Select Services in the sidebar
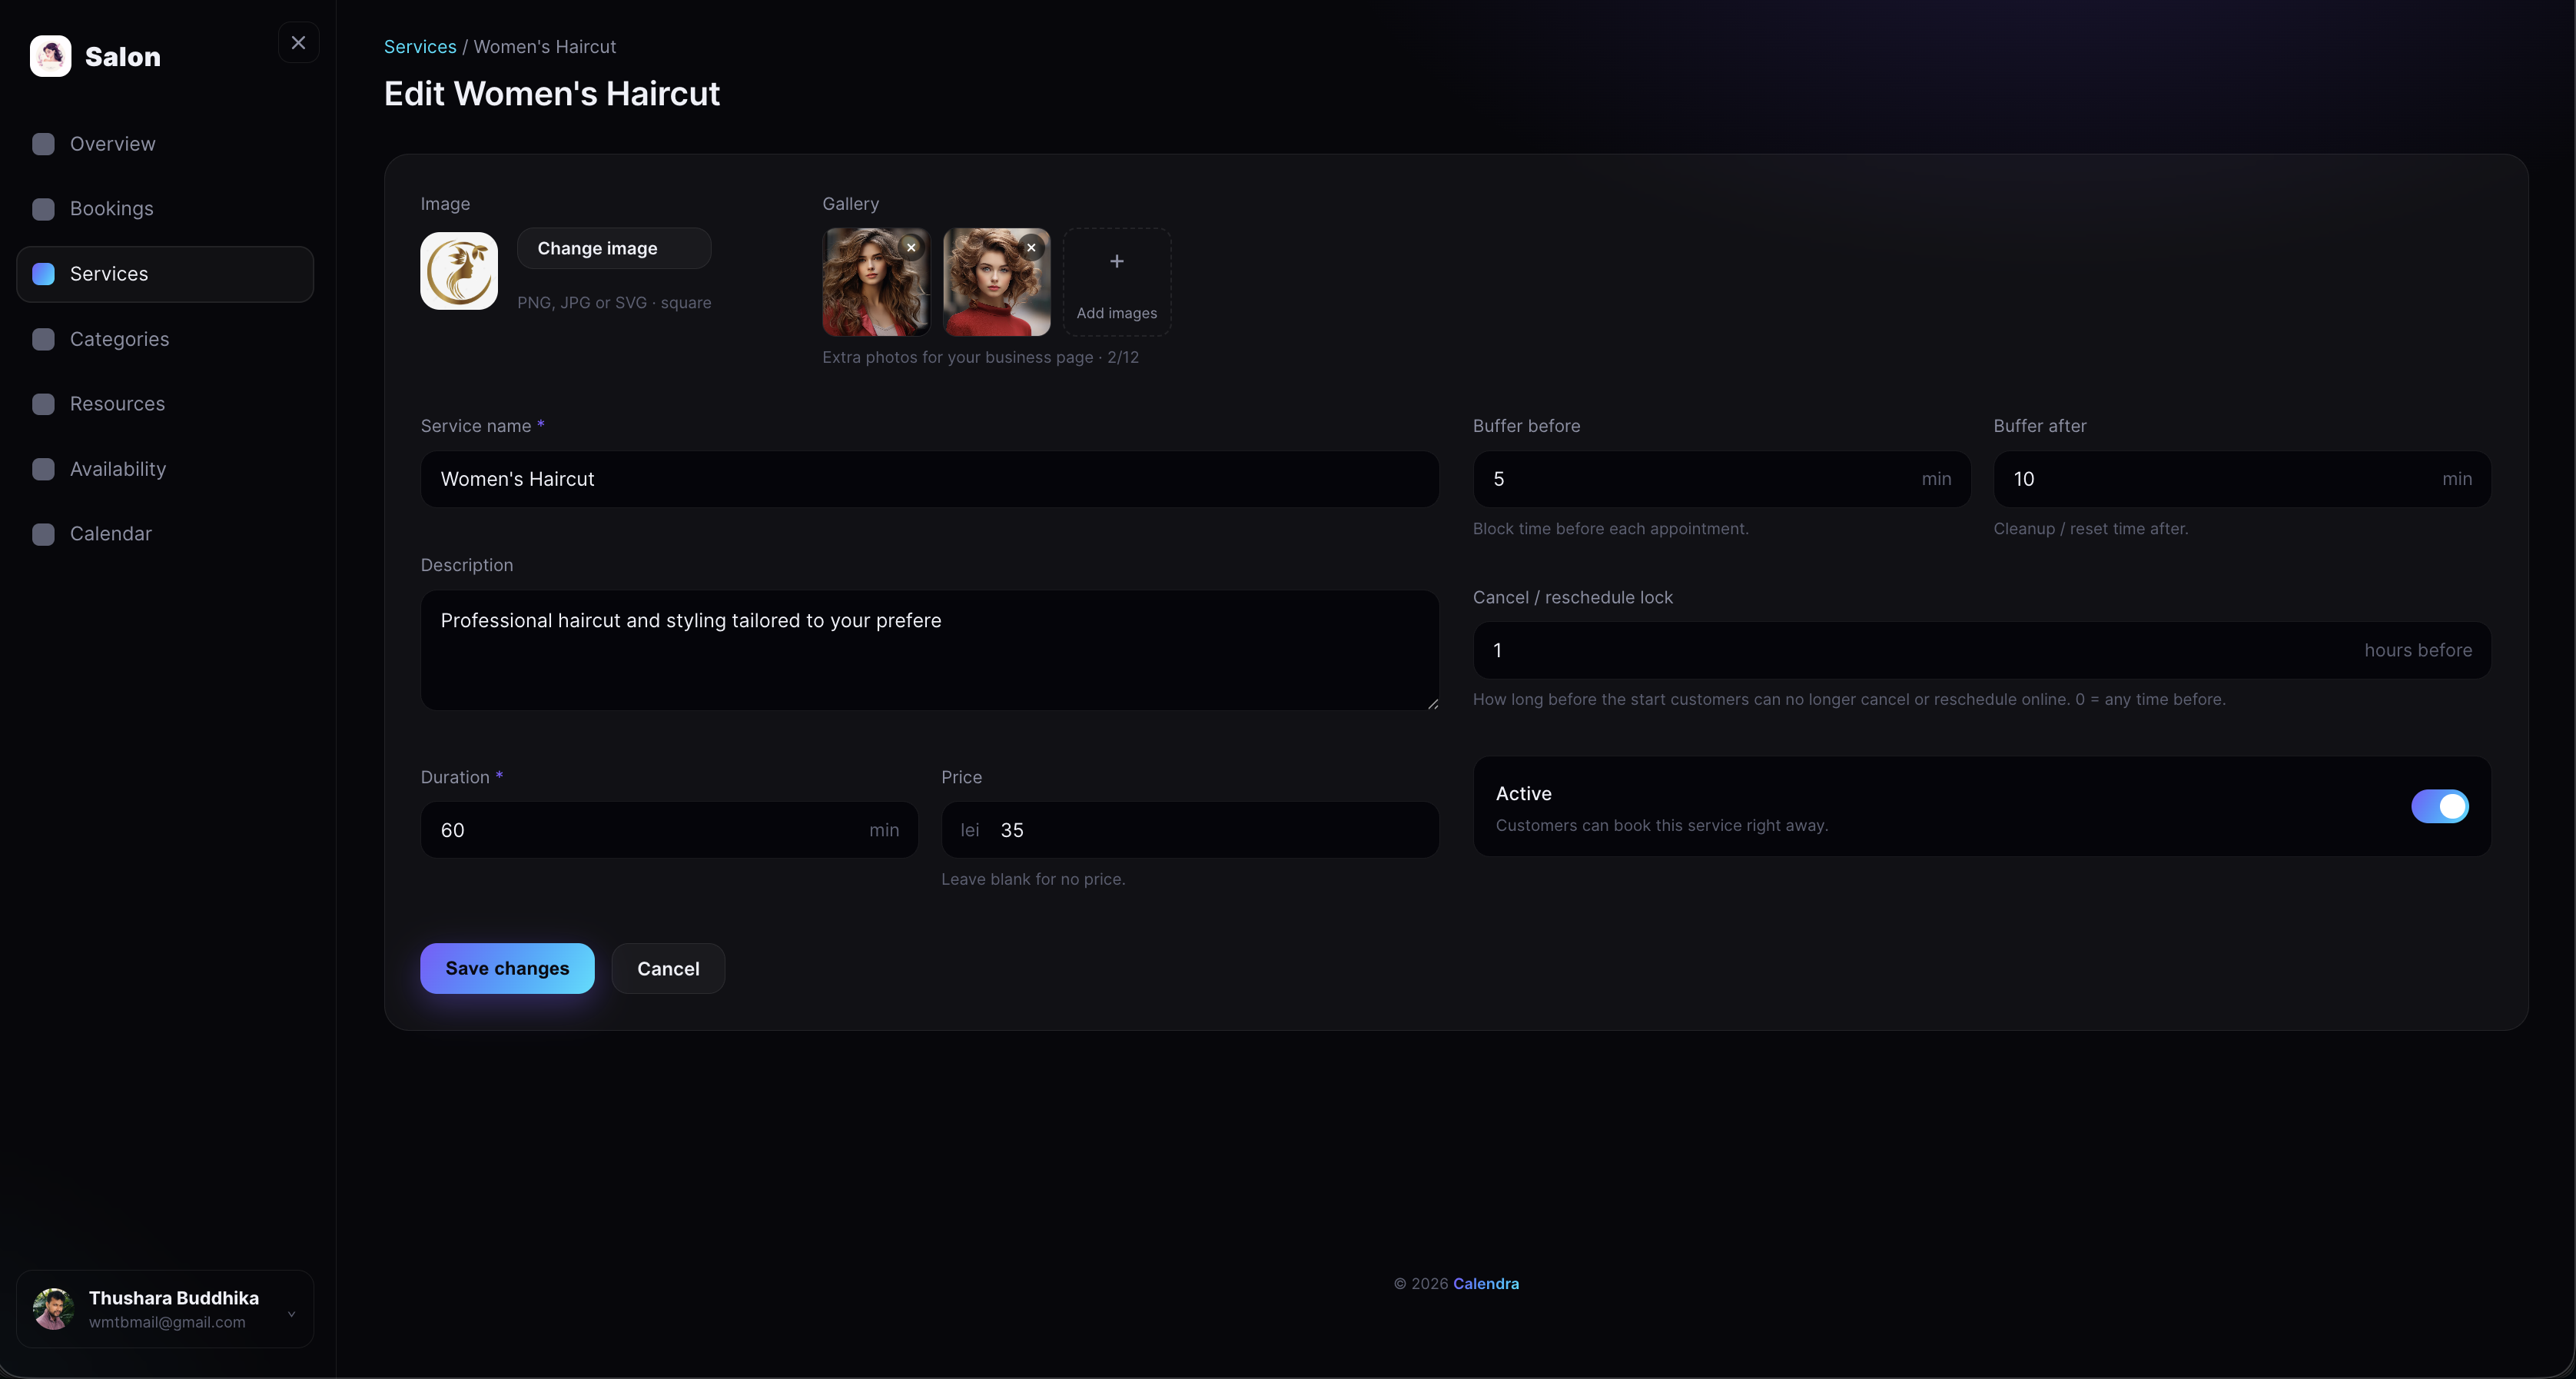Image resolution: width=2576 pixels, height=1379 pixels. (x=165, y=274)
